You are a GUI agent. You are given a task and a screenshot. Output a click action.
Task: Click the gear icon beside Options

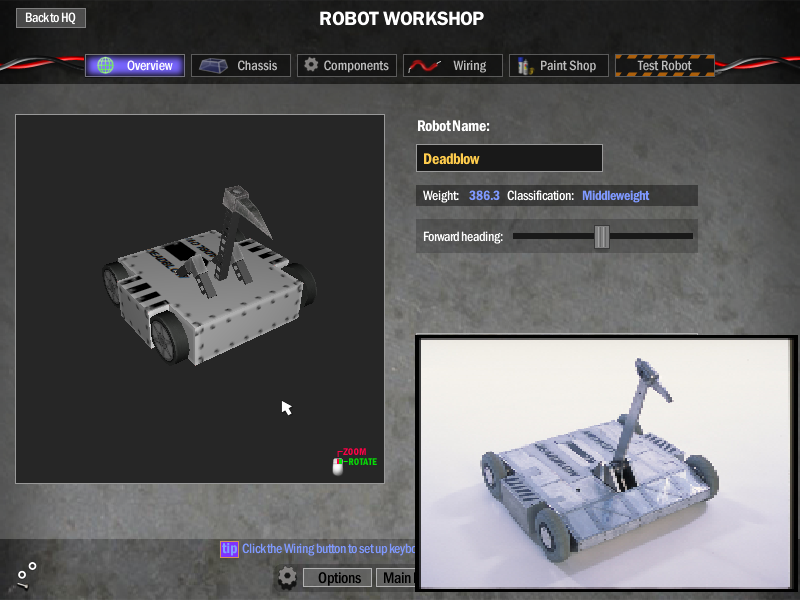click(287, 577)
